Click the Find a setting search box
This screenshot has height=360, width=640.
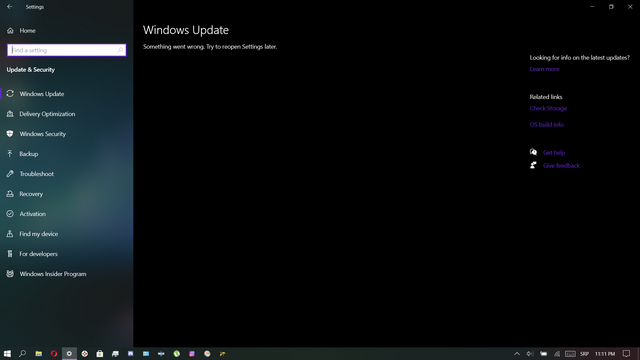pyautogui.click(x=67, y=50)
